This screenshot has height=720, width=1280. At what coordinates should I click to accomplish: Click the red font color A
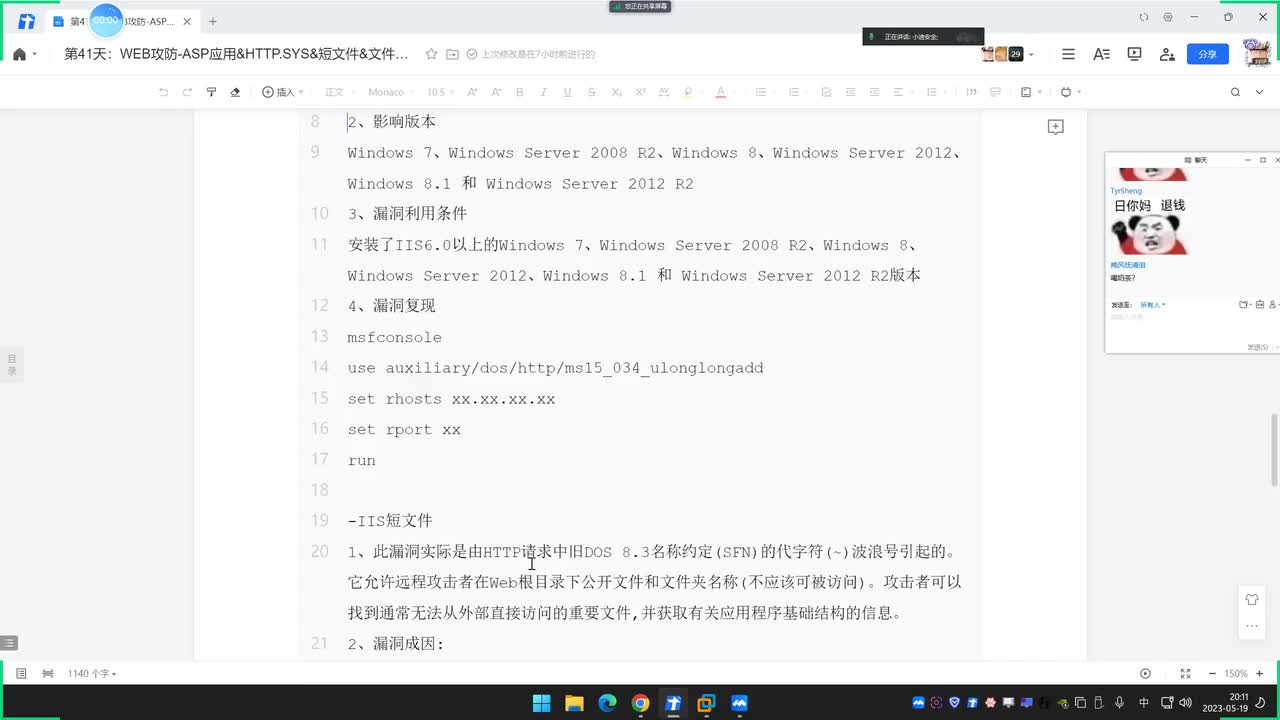click(x=720, y=92)
